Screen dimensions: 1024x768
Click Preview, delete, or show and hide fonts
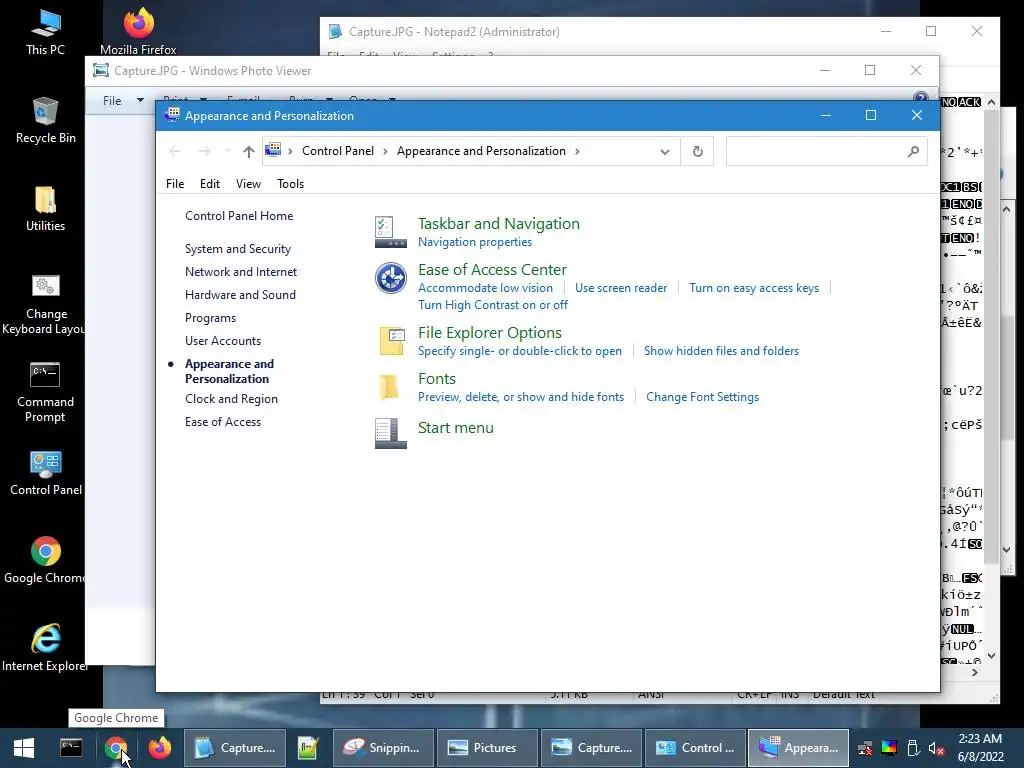pos(521,397)
